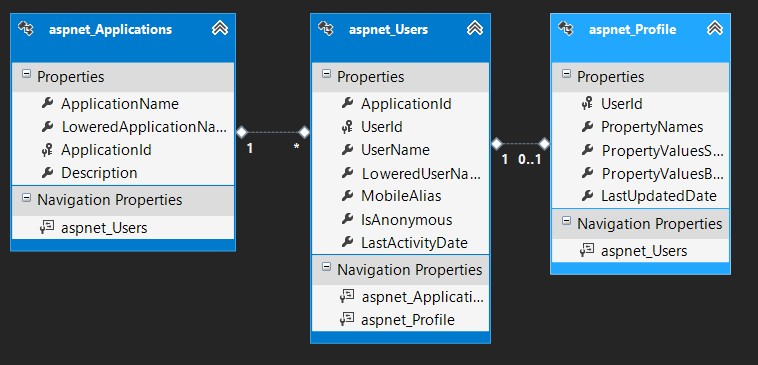Select the UserName property
758x365 pixels.
[x=395, y=150]
